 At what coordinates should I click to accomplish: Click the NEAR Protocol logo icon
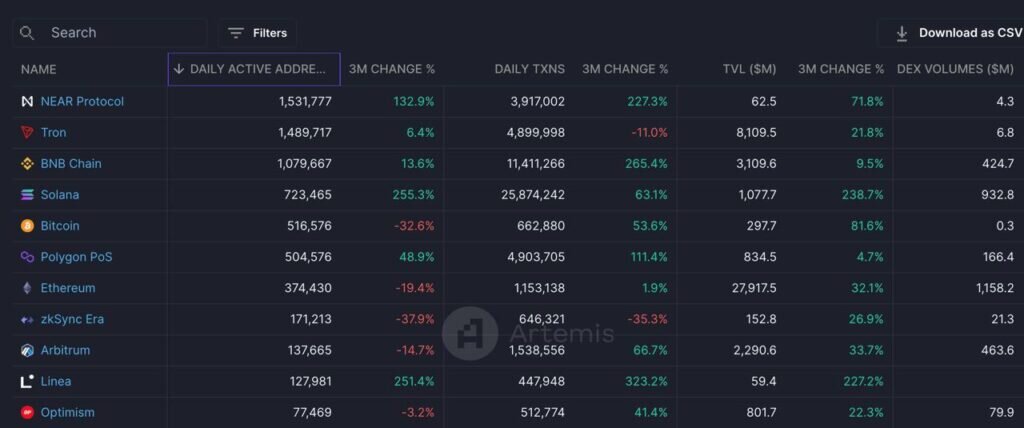coord(27,101)
